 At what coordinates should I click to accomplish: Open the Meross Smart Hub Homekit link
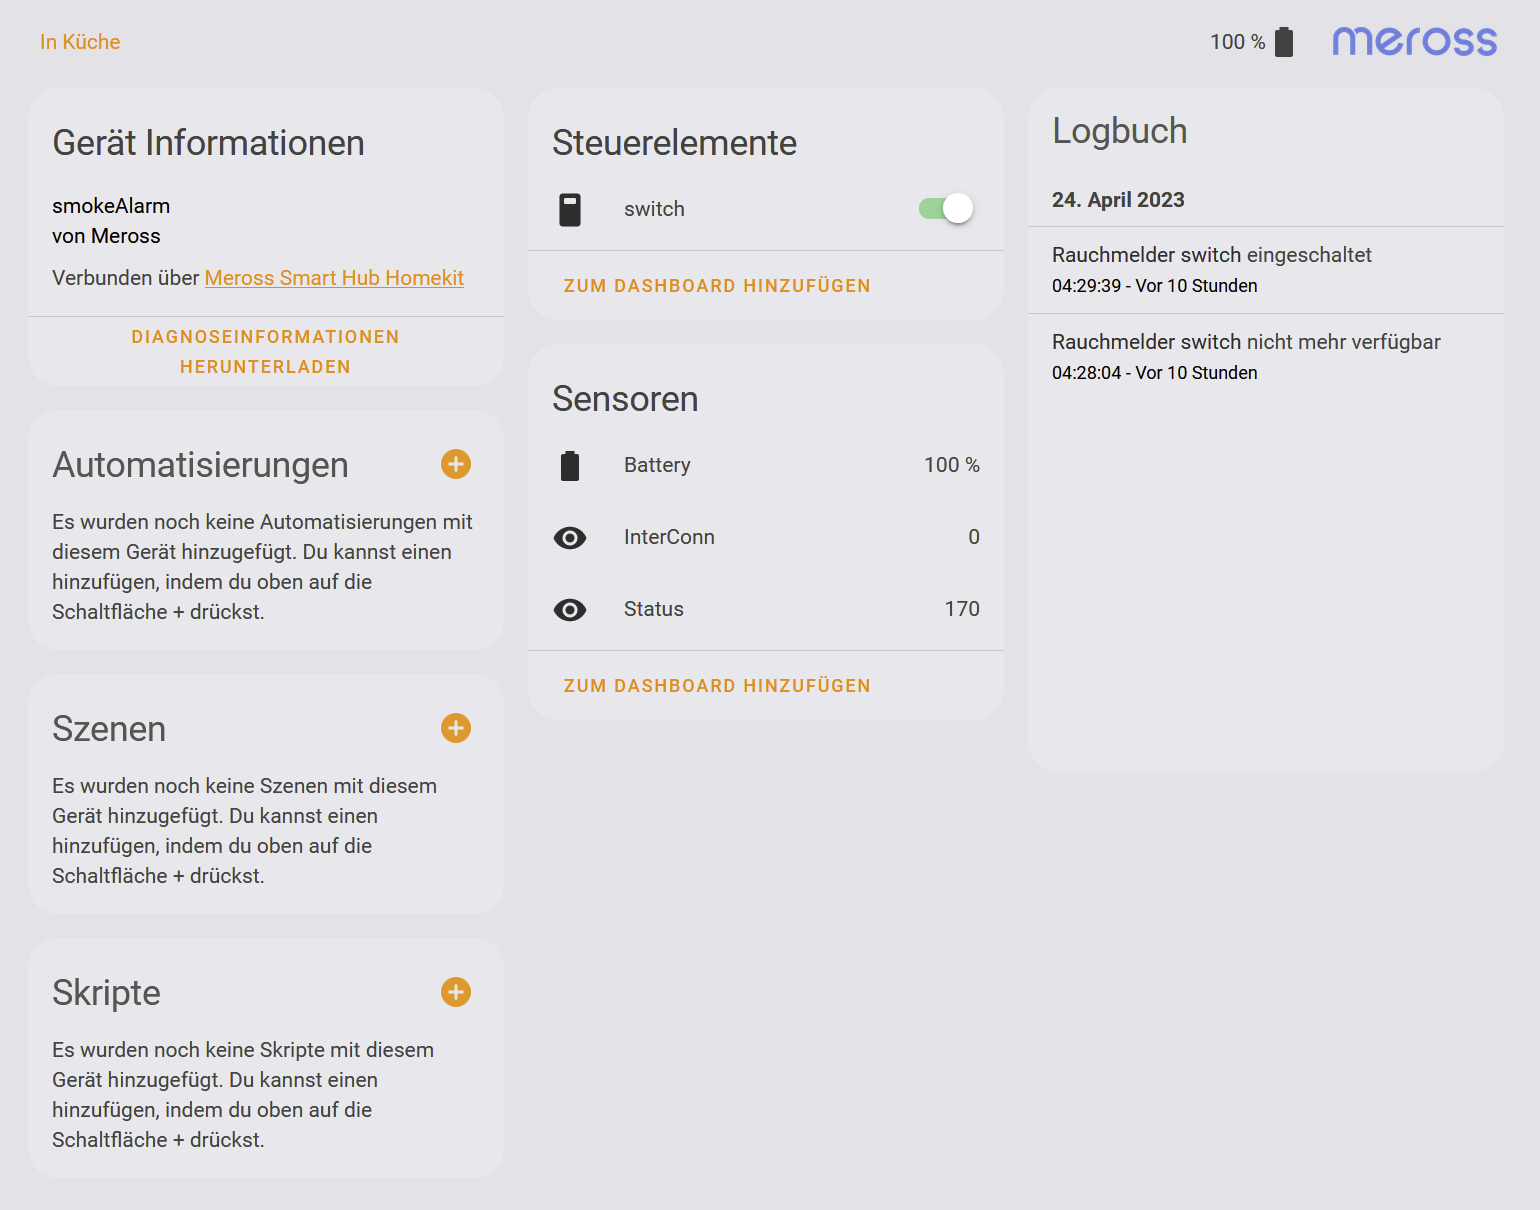[x=334, y=277]
